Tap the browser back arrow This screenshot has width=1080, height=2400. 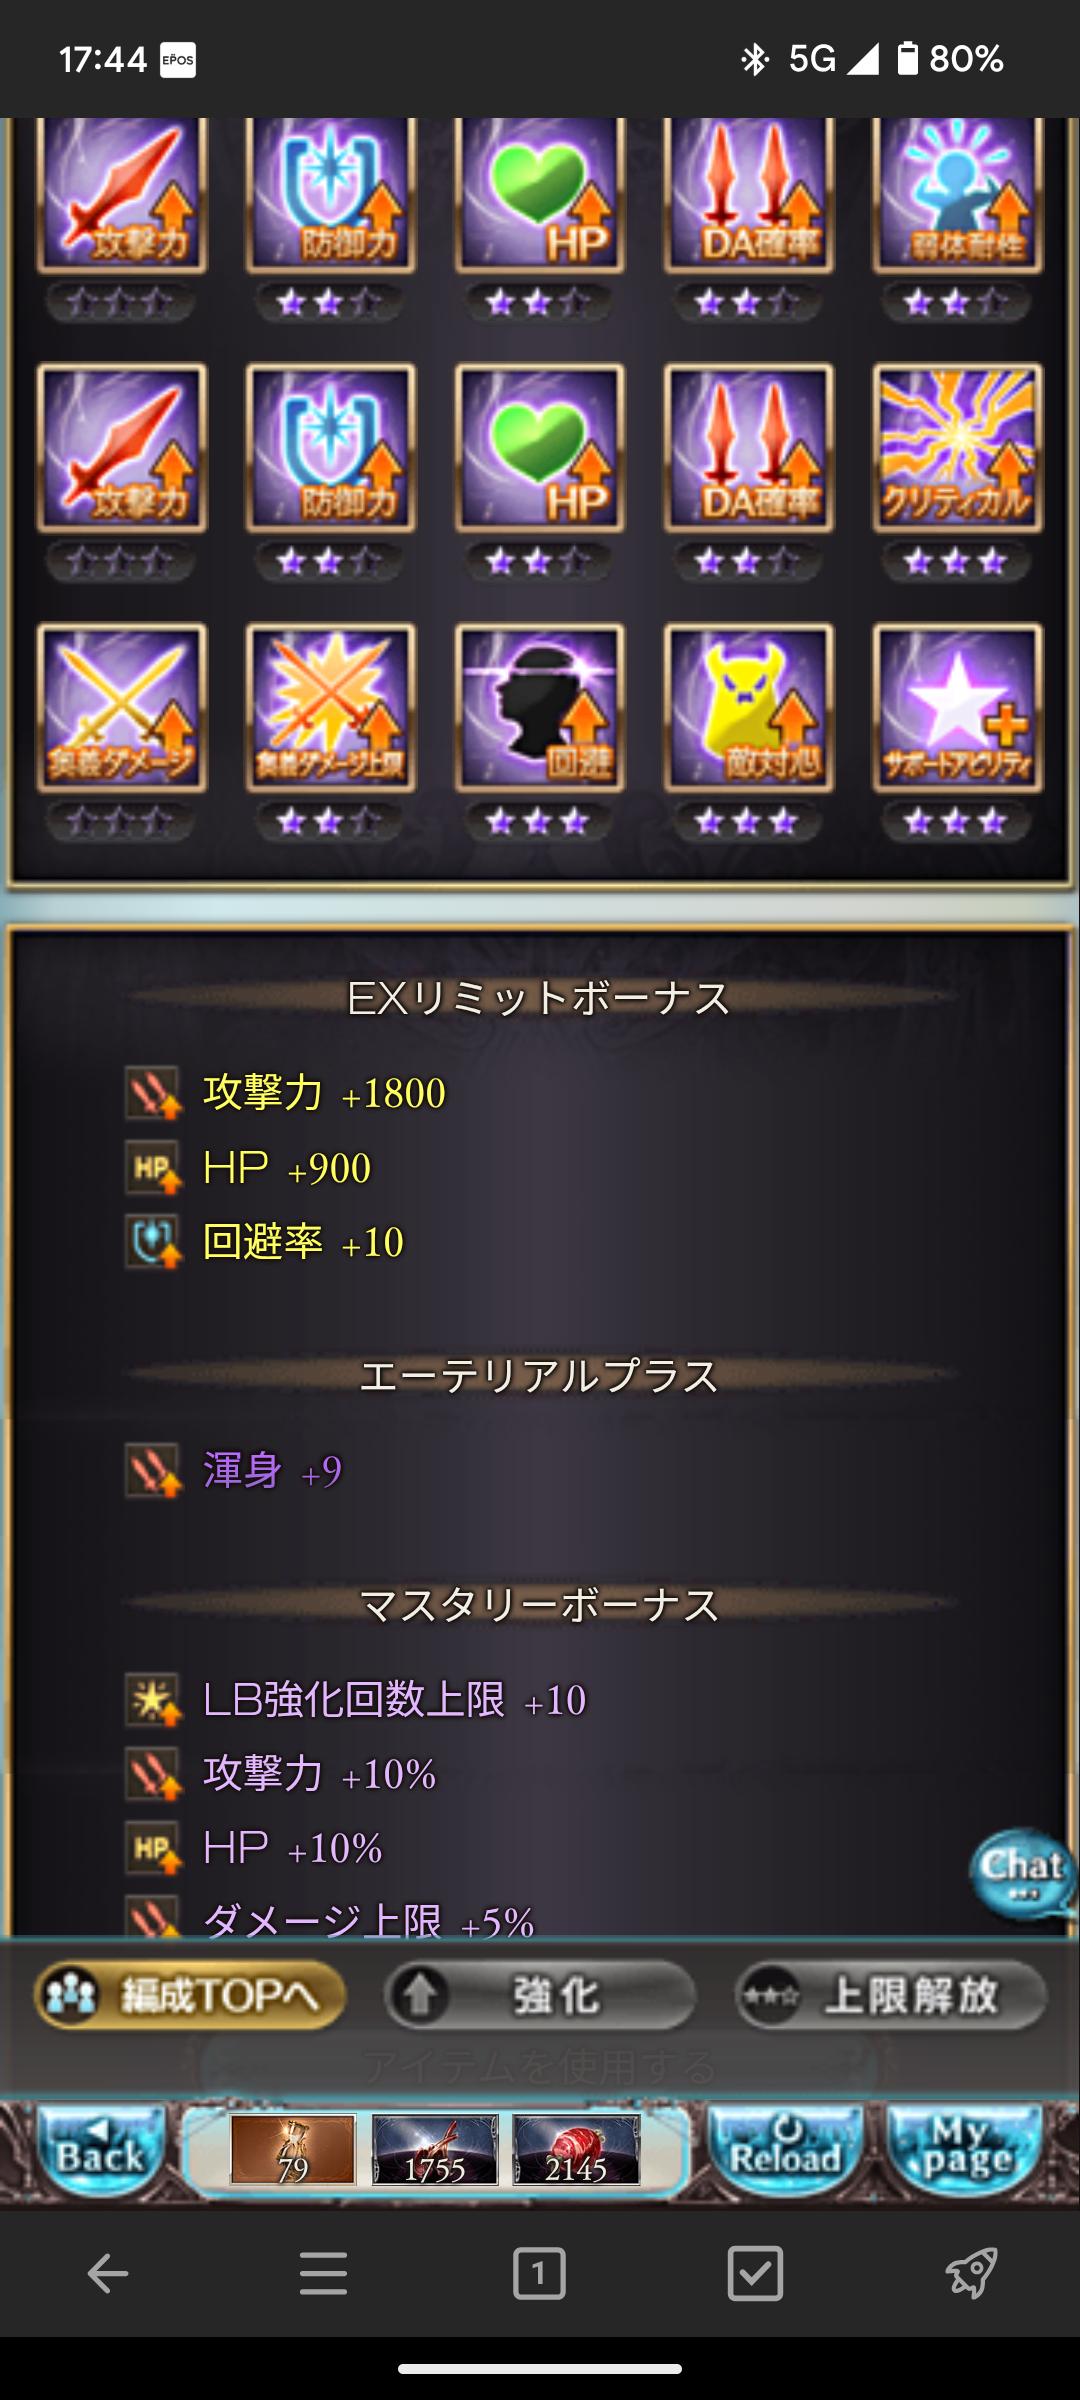108,2274
